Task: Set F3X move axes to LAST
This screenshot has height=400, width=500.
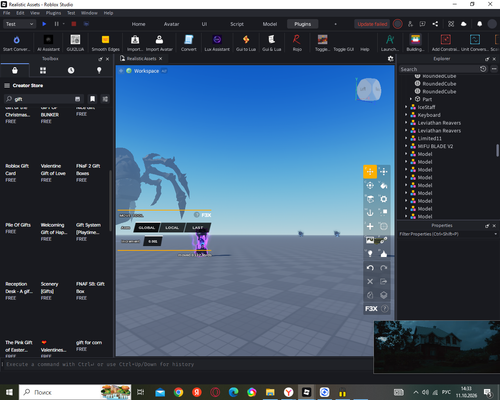Action: pos(197,227)
